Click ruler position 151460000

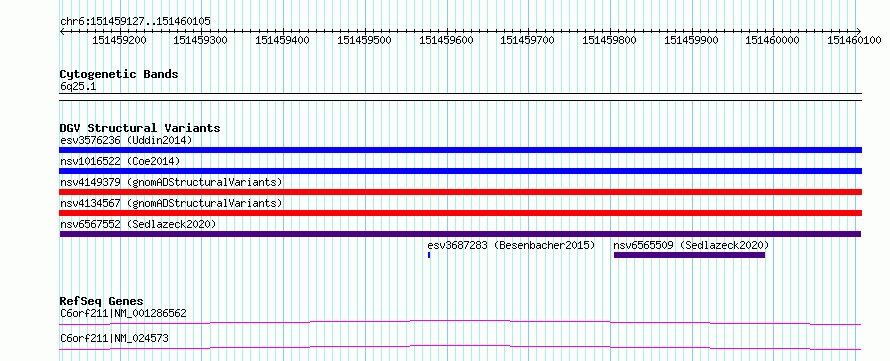pyautogui.click(x=773, y=40)
